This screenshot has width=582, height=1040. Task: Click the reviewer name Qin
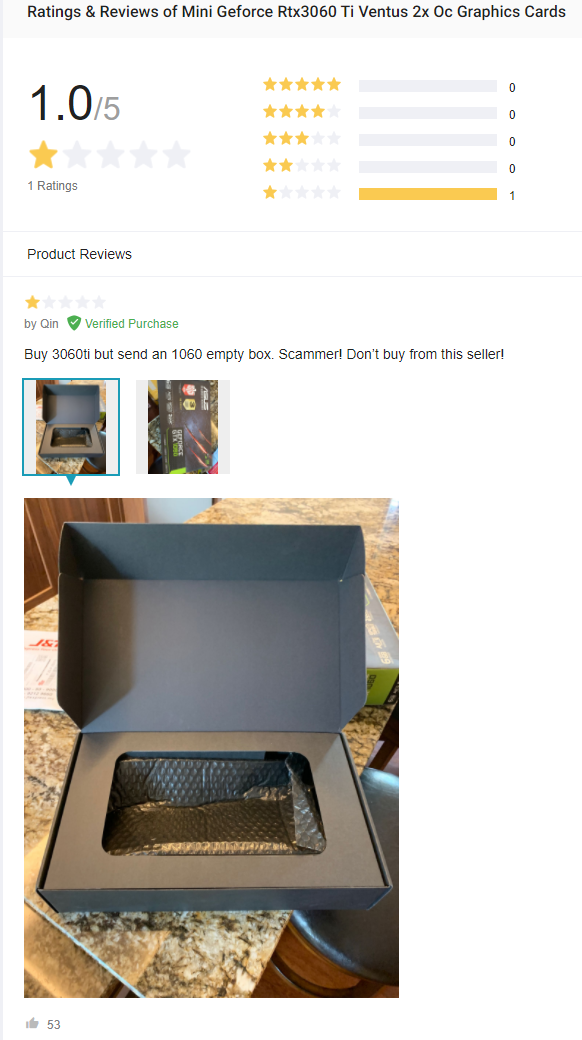tap(50, 324)
